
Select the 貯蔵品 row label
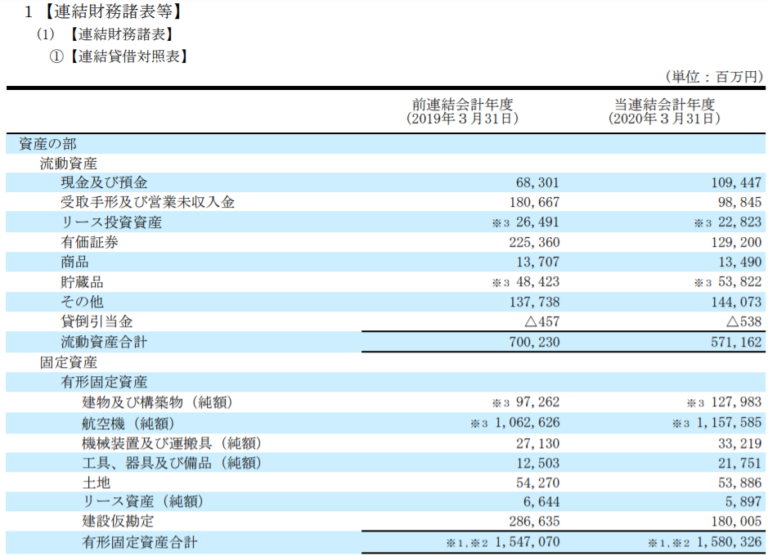click(x=83, y=282)
